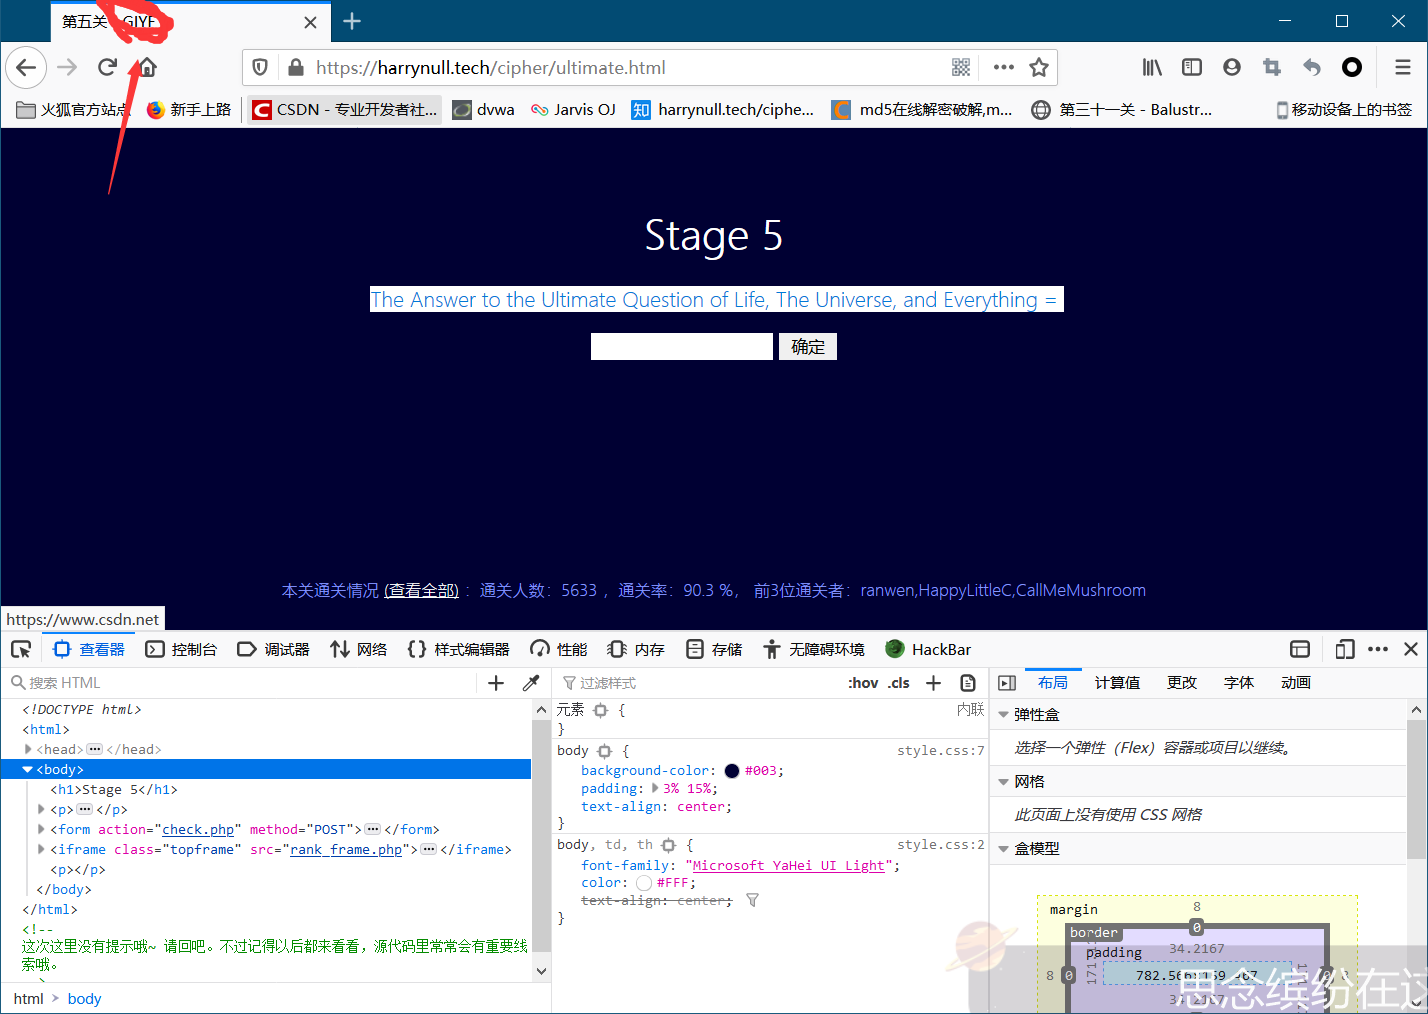Viewport: 1428px width, 1014px height.
Task: Expand the head element in inspector
Action: point(30,748)
